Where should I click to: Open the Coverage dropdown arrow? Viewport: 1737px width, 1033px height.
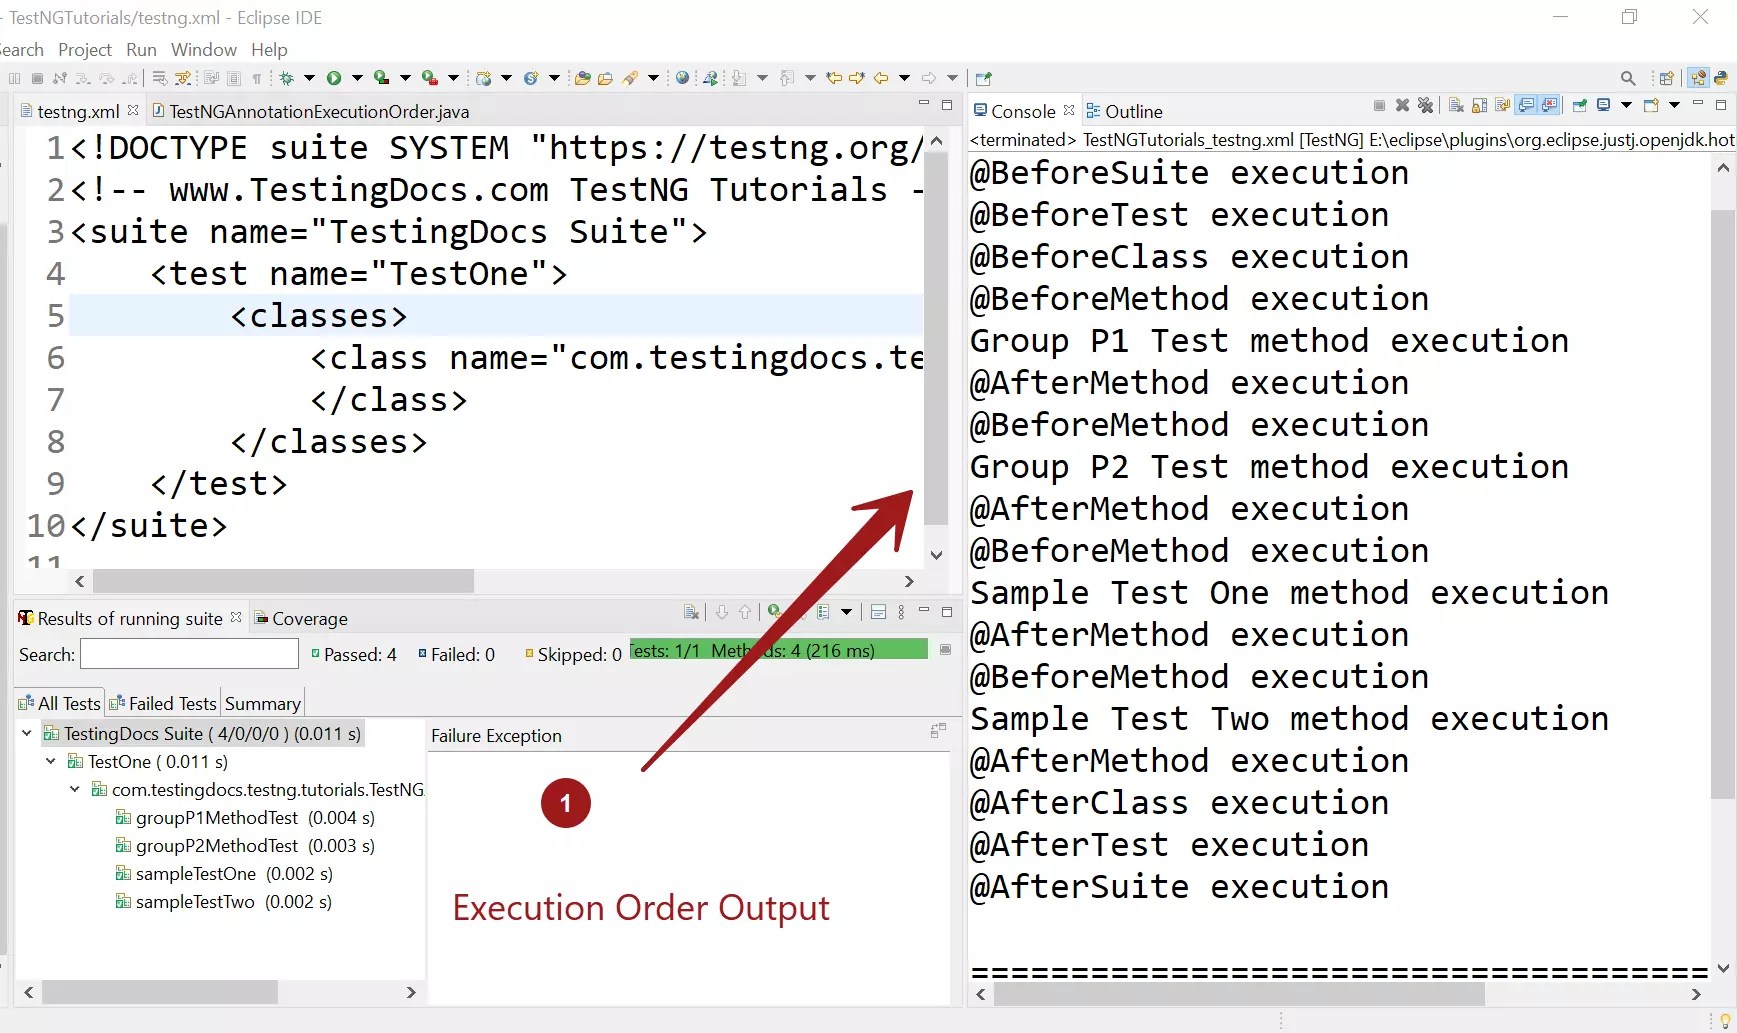405,78
